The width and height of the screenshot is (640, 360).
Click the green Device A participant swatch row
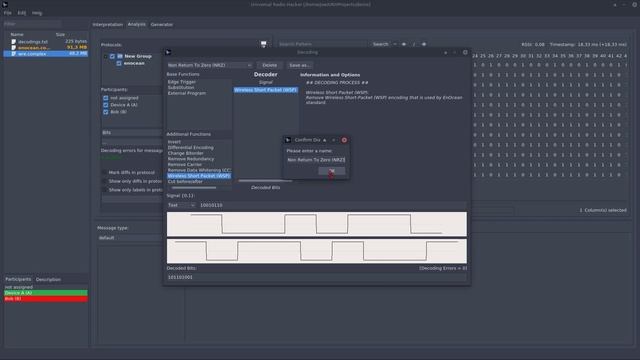tap(46, 293)
